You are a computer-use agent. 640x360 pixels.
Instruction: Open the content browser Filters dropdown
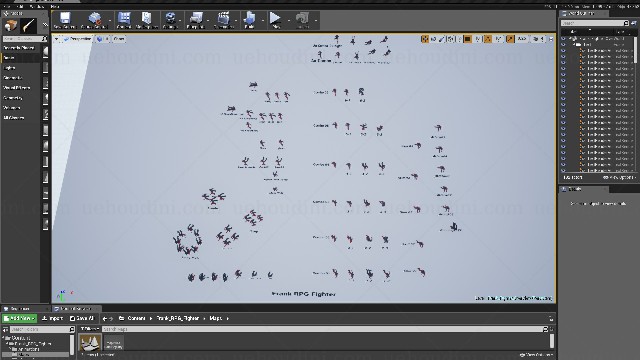coord(89,329)
